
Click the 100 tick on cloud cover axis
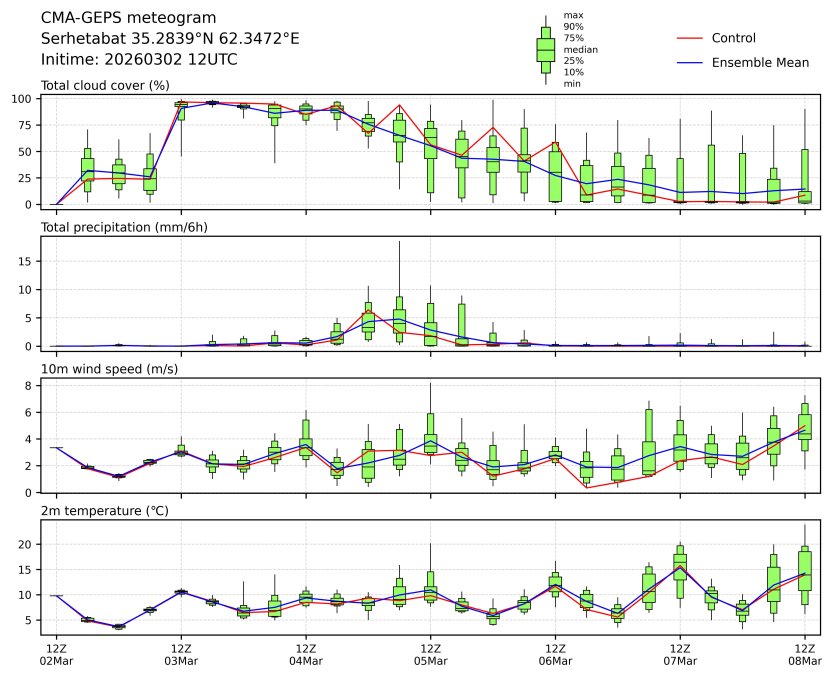click(x=26, y=99)
